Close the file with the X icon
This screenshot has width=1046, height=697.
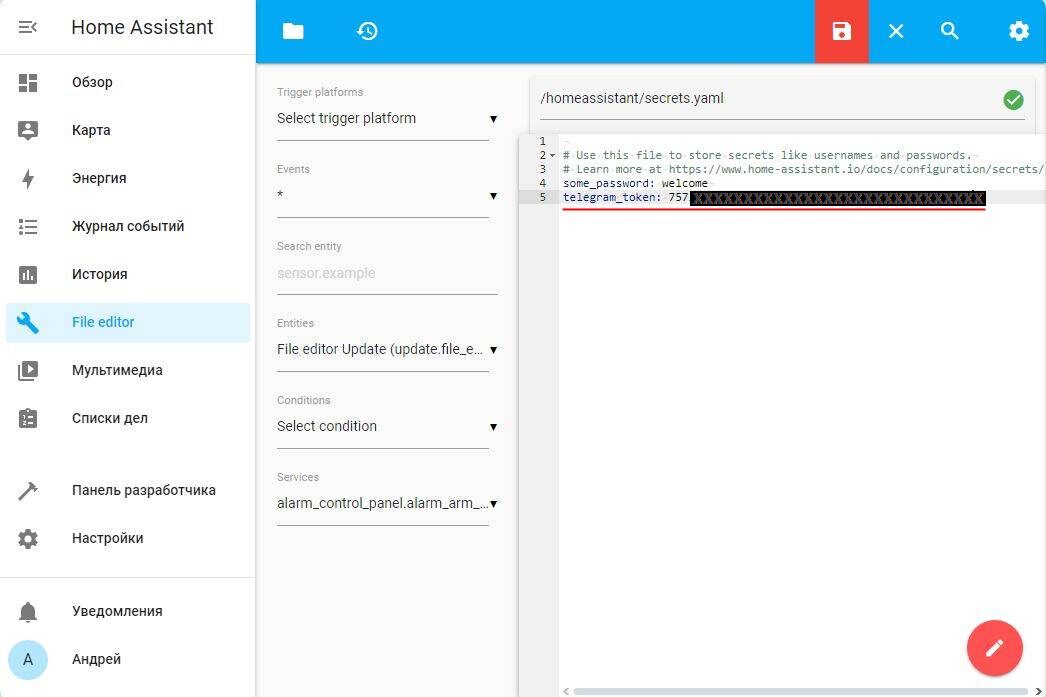896,31
